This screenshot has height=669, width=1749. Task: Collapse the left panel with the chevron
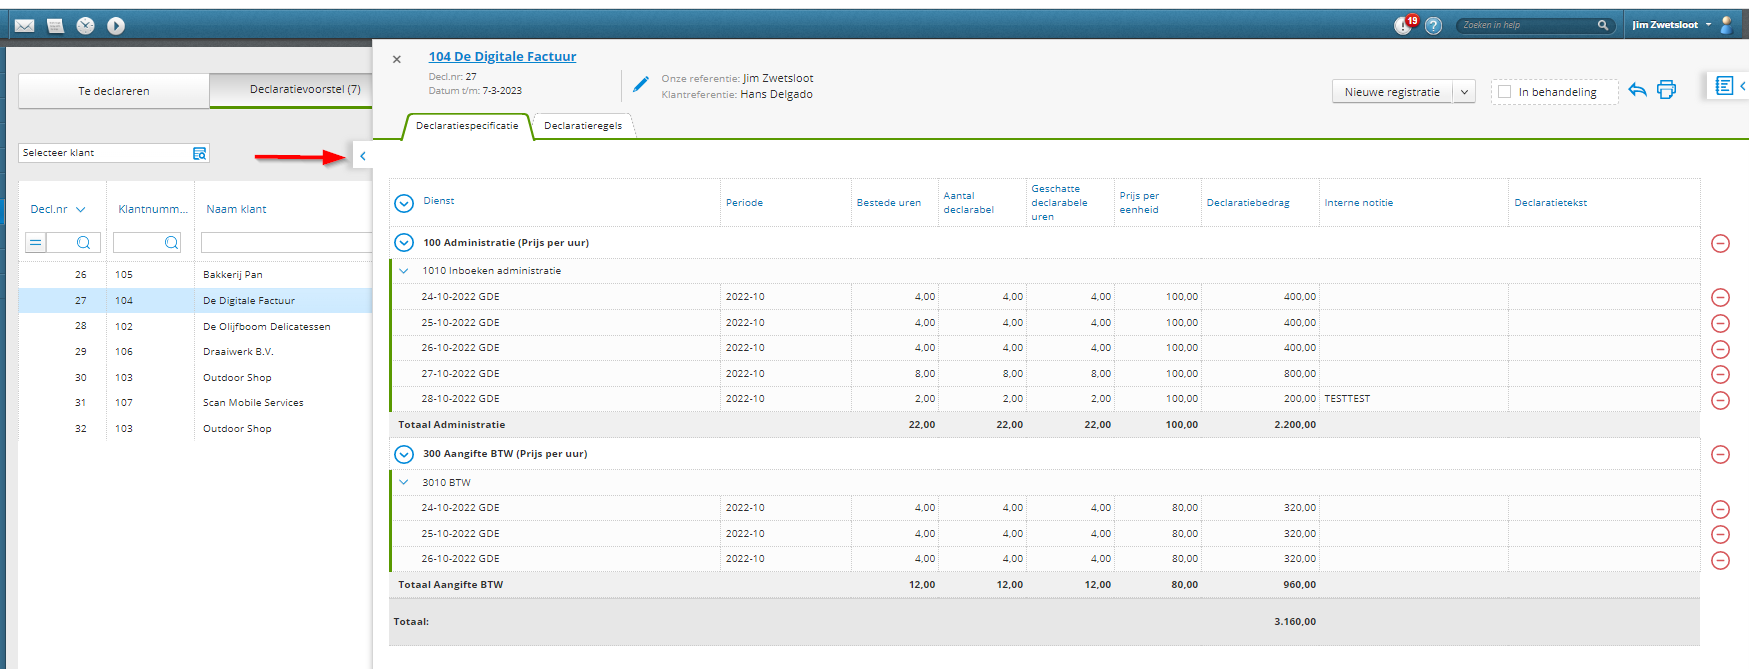point(363,156)
